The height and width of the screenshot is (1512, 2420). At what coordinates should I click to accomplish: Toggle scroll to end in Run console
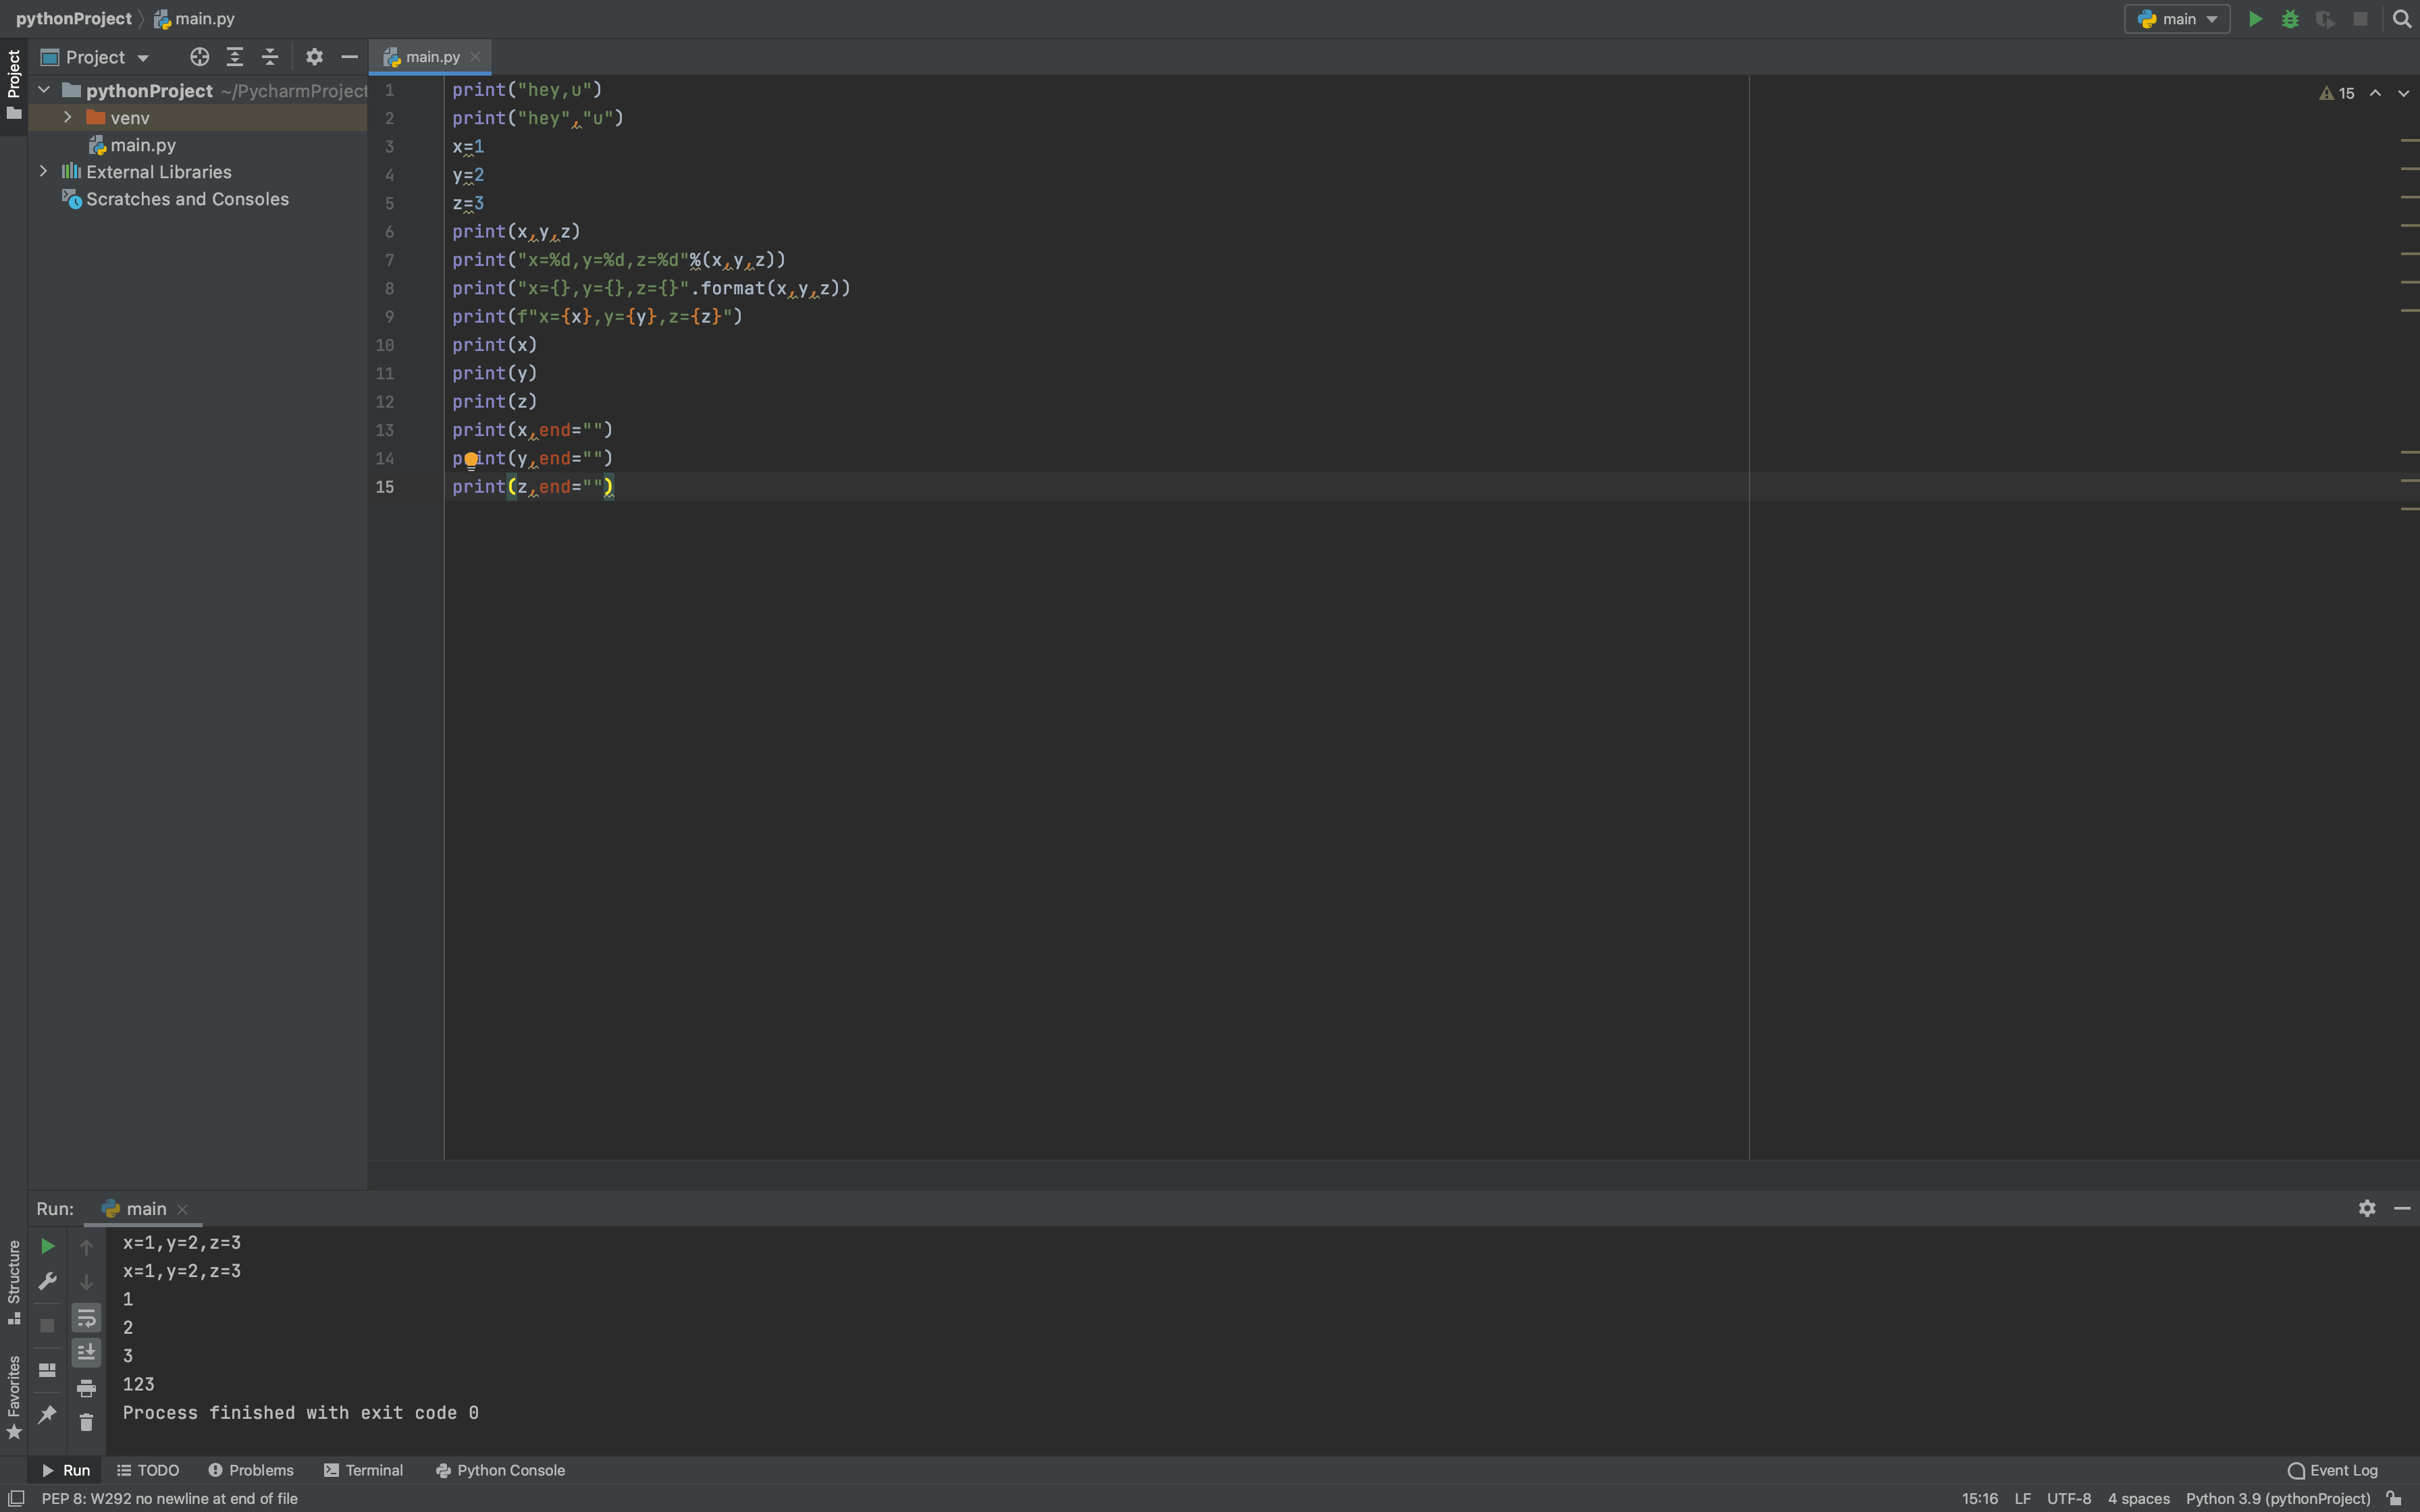point(86,1352)
